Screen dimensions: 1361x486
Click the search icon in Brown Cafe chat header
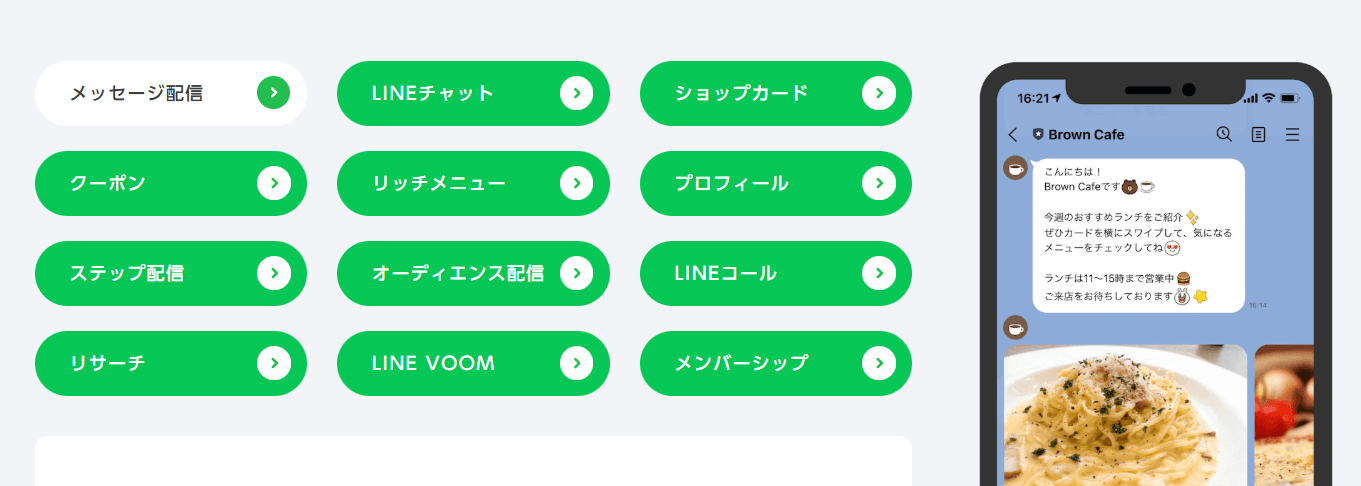[x=1223, y=134]
